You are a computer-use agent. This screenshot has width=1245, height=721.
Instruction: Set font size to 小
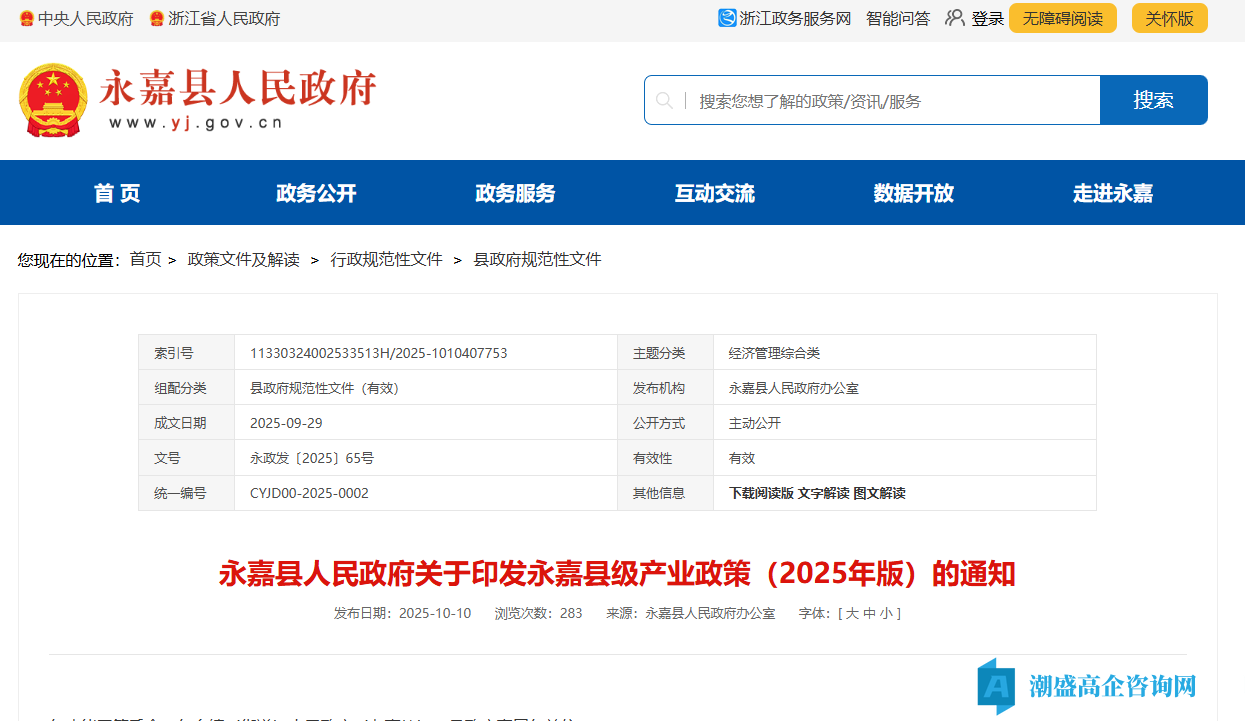point(886,613)
